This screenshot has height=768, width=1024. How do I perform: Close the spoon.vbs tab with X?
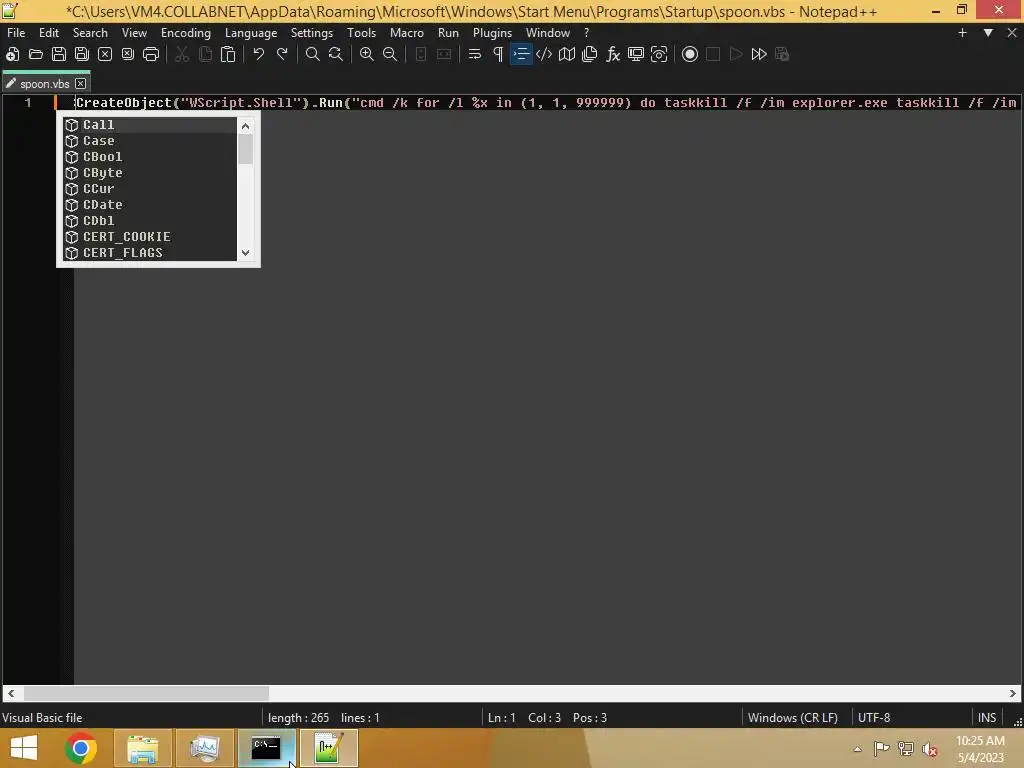click(x=80, y=84)
